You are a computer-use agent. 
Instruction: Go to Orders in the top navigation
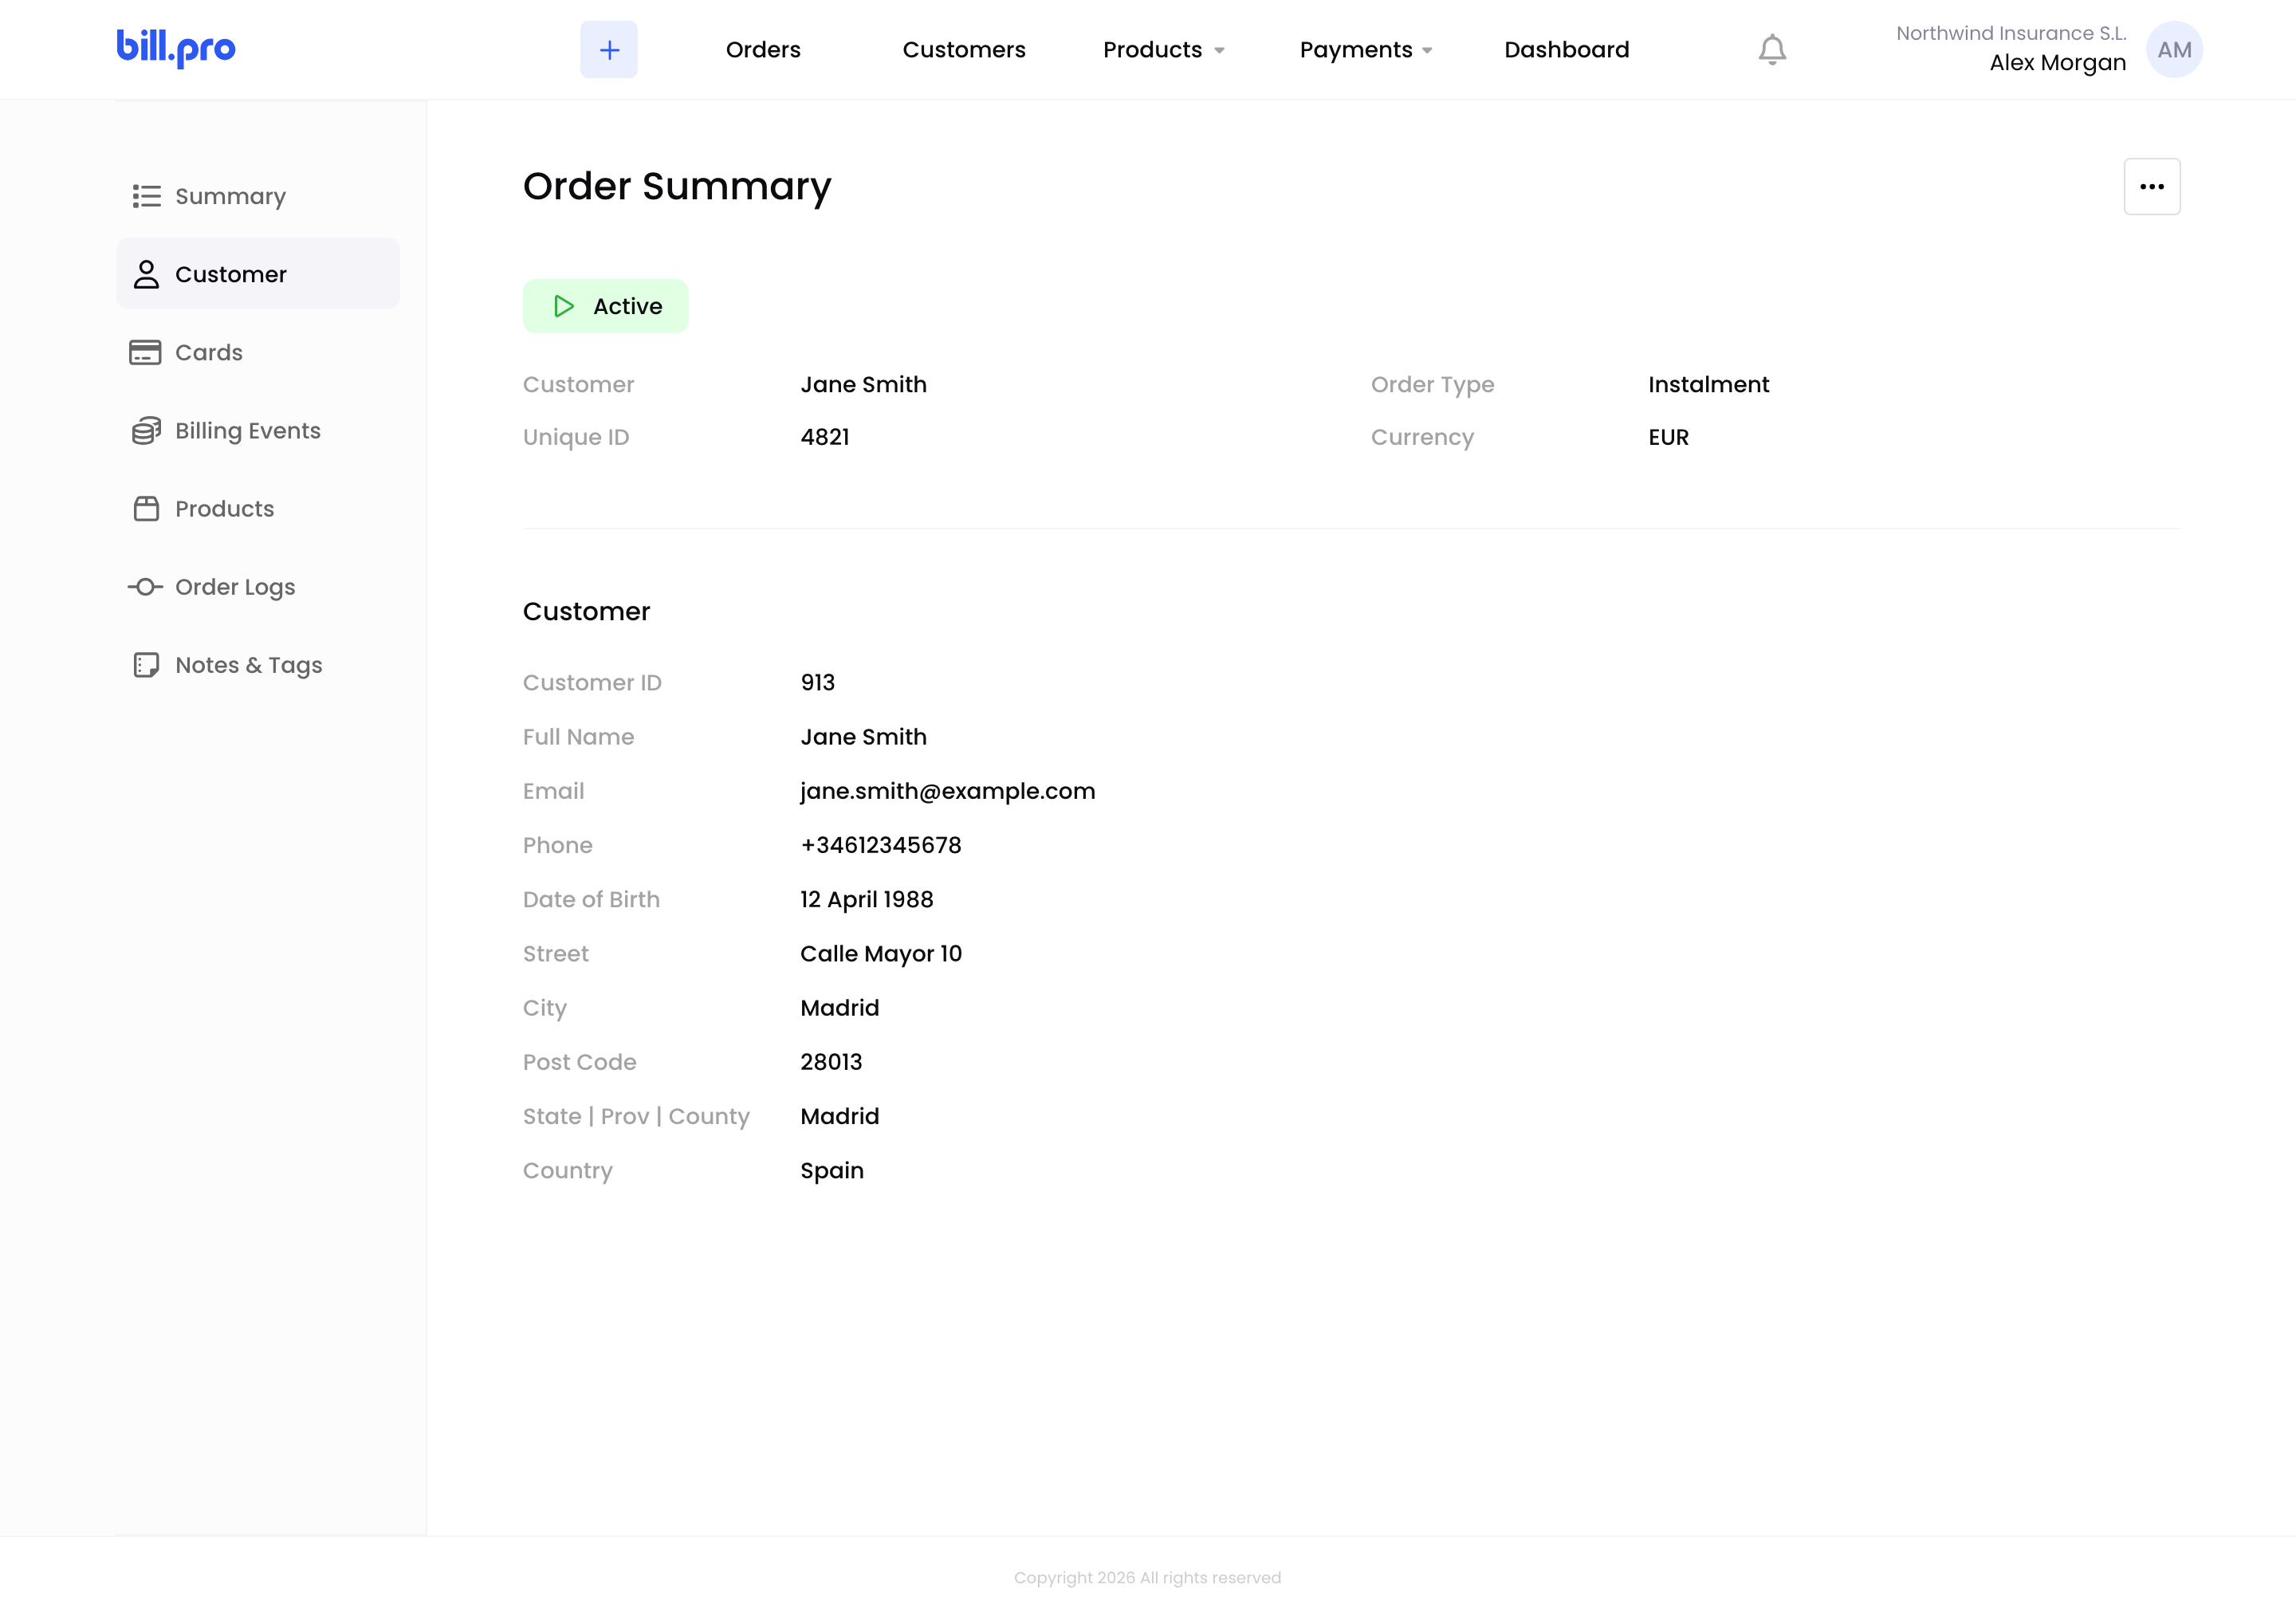[x=763, y=49]
